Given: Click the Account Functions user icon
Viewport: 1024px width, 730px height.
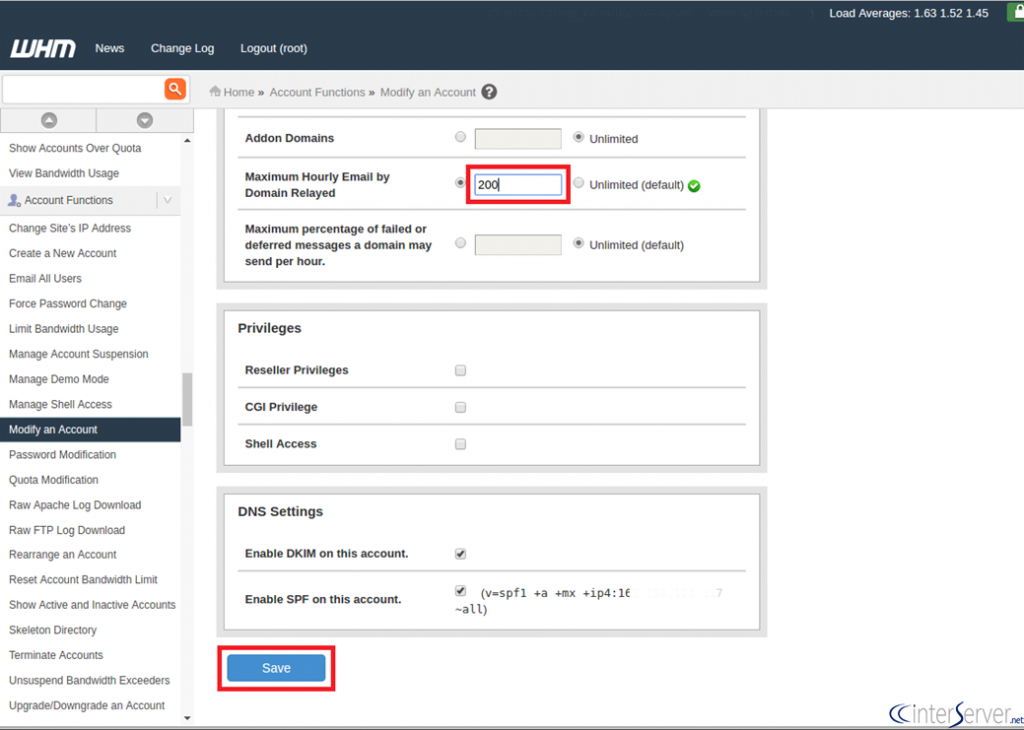Looking at the screenshot, I should pyautogui.click(x=15, y=200).
